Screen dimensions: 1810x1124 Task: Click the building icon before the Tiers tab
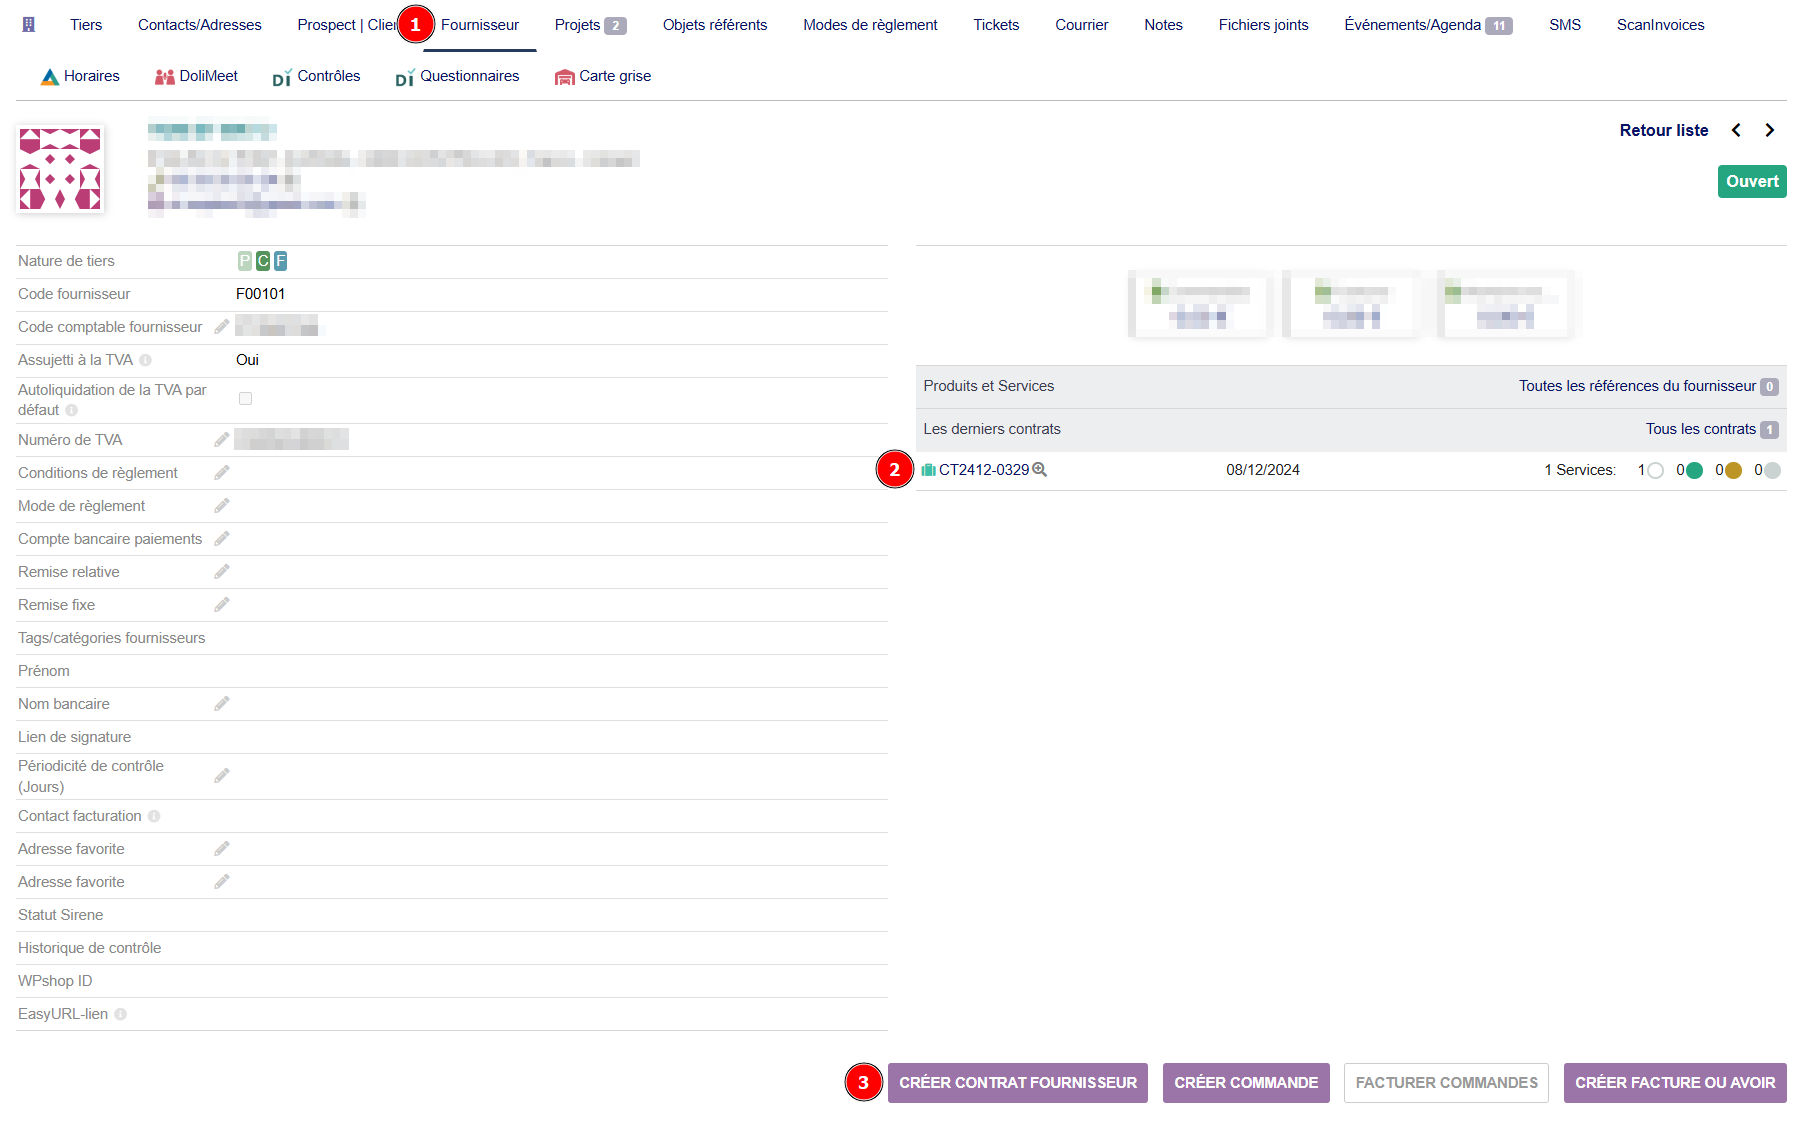[x=29, y=25]
